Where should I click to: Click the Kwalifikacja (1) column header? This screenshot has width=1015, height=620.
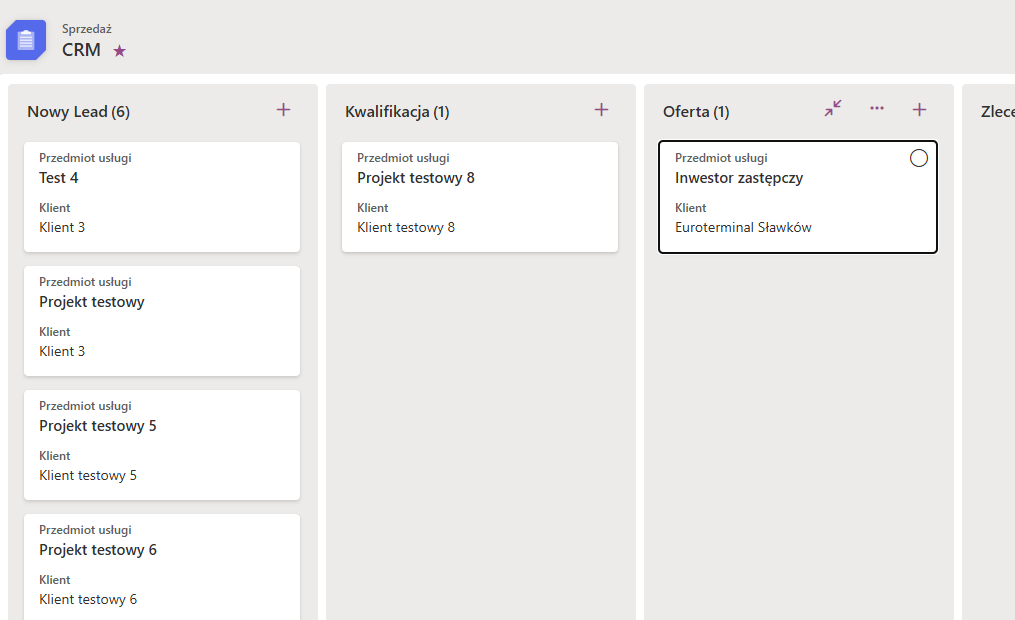[x=397, y=112]
